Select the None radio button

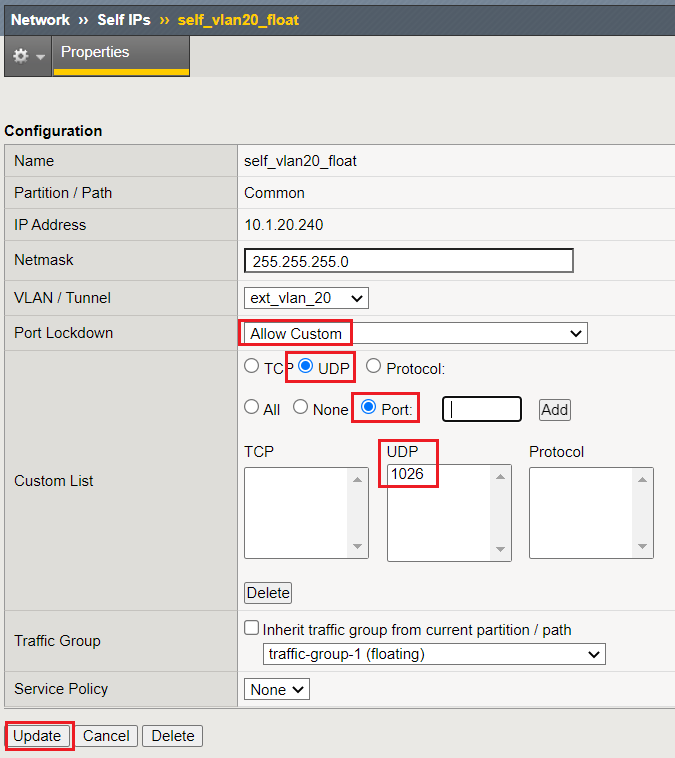300,407
